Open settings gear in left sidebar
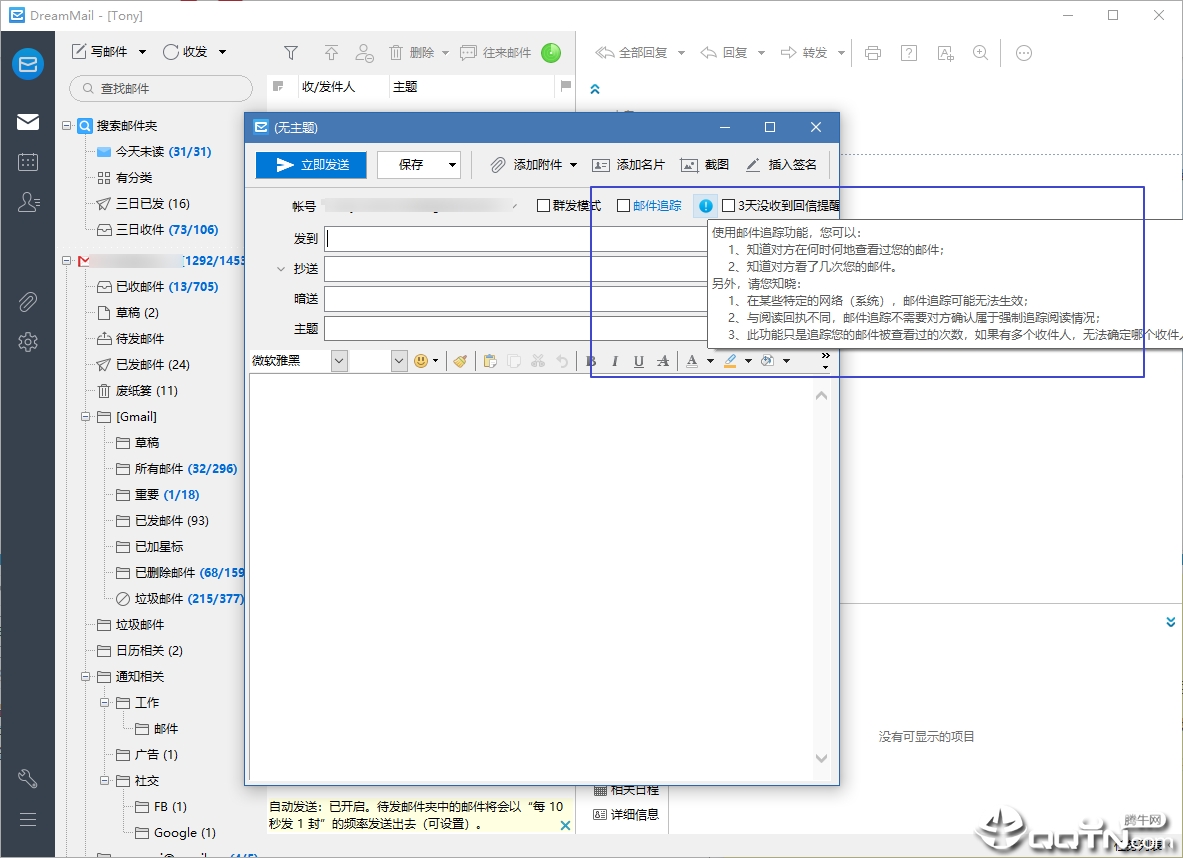 [28, 342]
